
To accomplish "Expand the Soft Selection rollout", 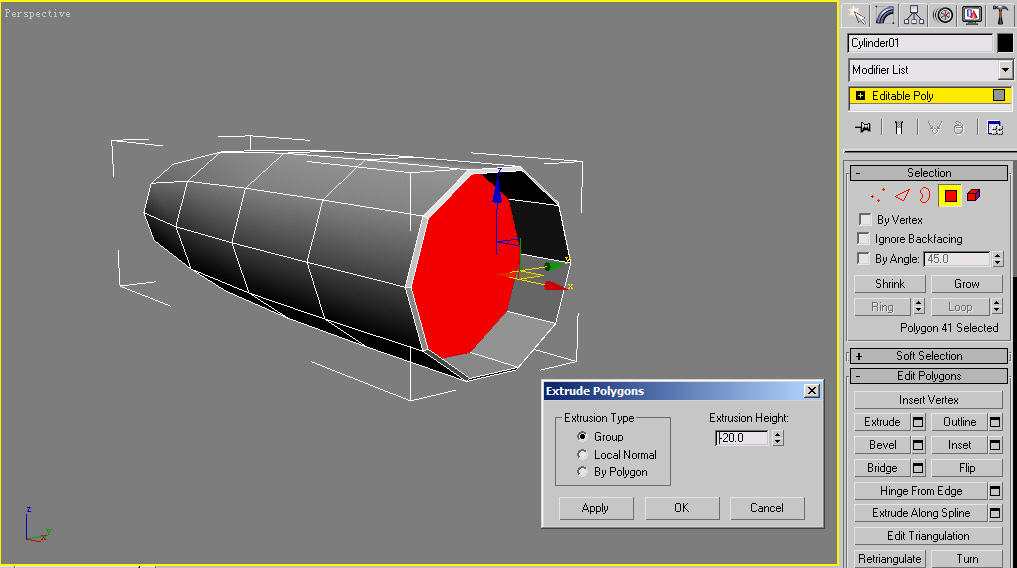I will pyautogui.click(x=928, y=356).
